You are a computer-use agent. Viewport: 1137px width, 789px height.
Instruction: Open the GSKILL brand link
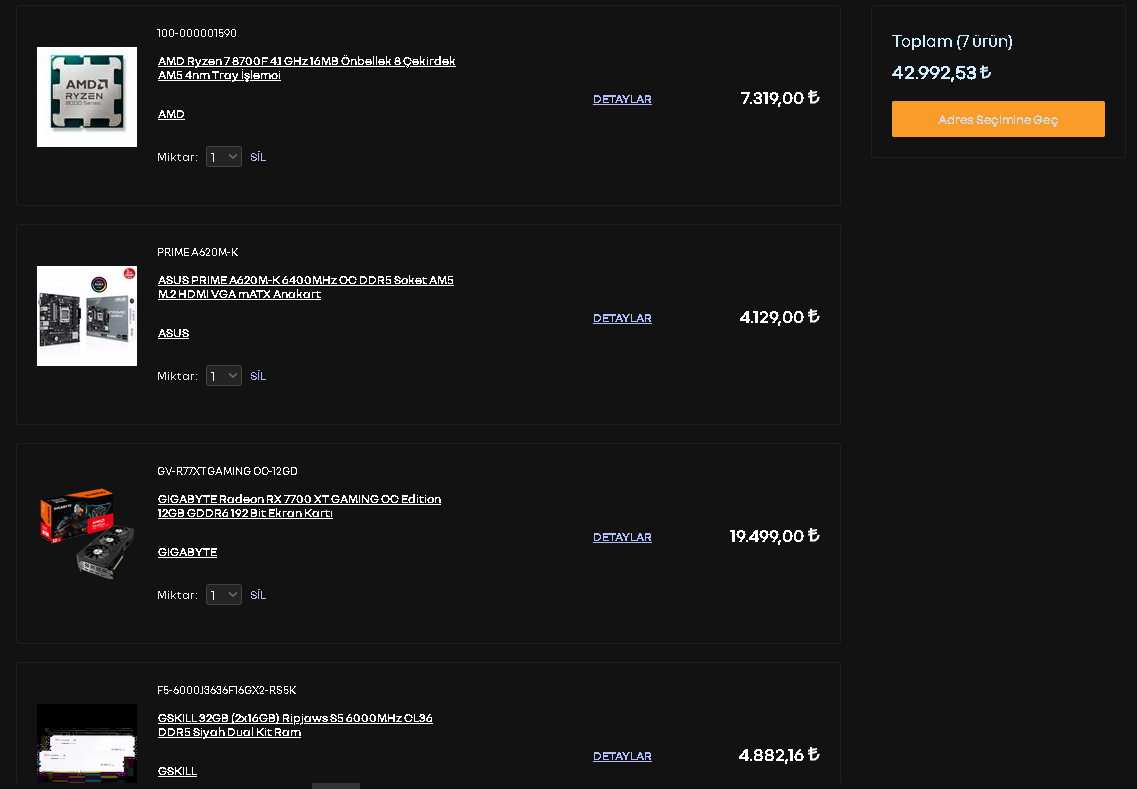click(x=177, y=772)
